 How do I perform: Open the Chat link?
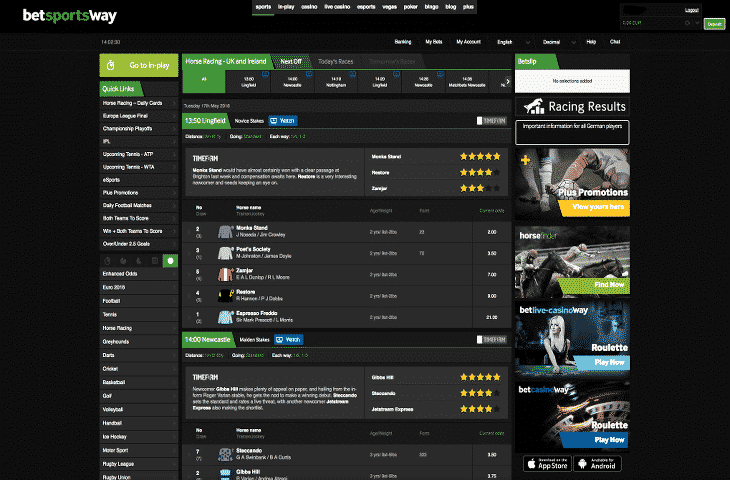[615, 42]
